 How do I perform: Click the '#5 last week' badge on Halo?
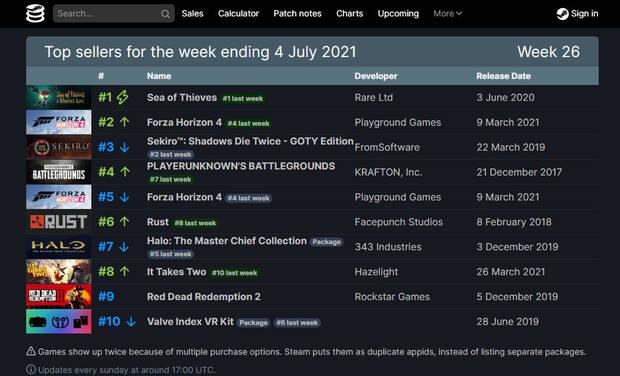click(x=170, y=254)
